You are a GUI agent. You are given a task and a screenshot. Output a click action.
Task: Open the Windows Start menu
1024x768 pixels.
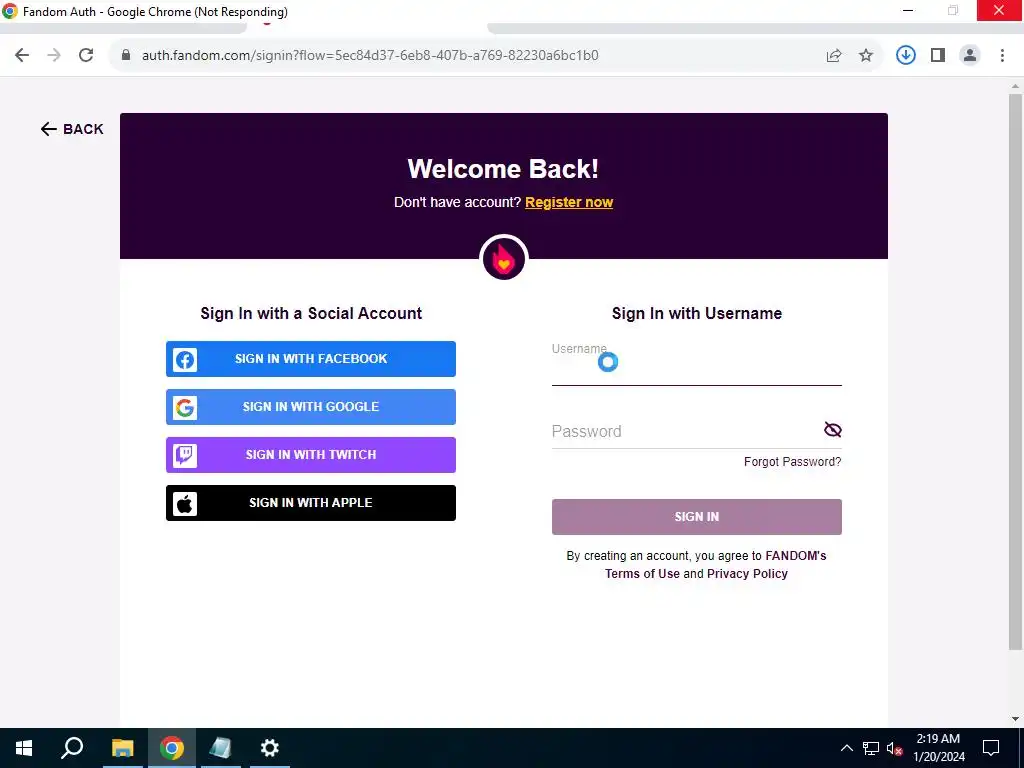[24, 748]
